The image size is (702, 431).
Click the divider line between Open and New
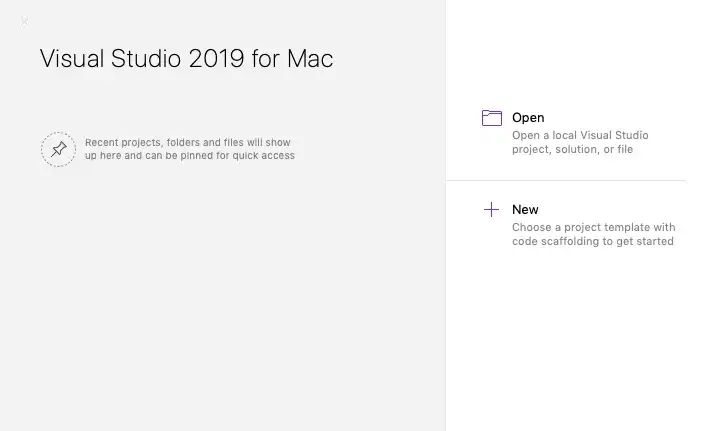pos(566,180)
